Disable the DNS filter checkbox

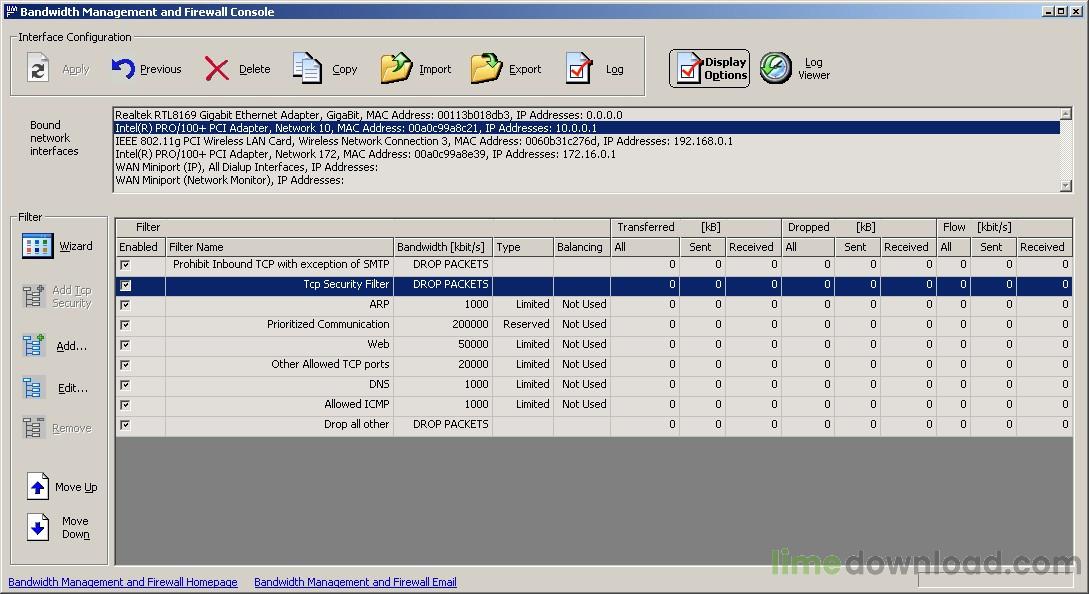(x=125, y=384)
